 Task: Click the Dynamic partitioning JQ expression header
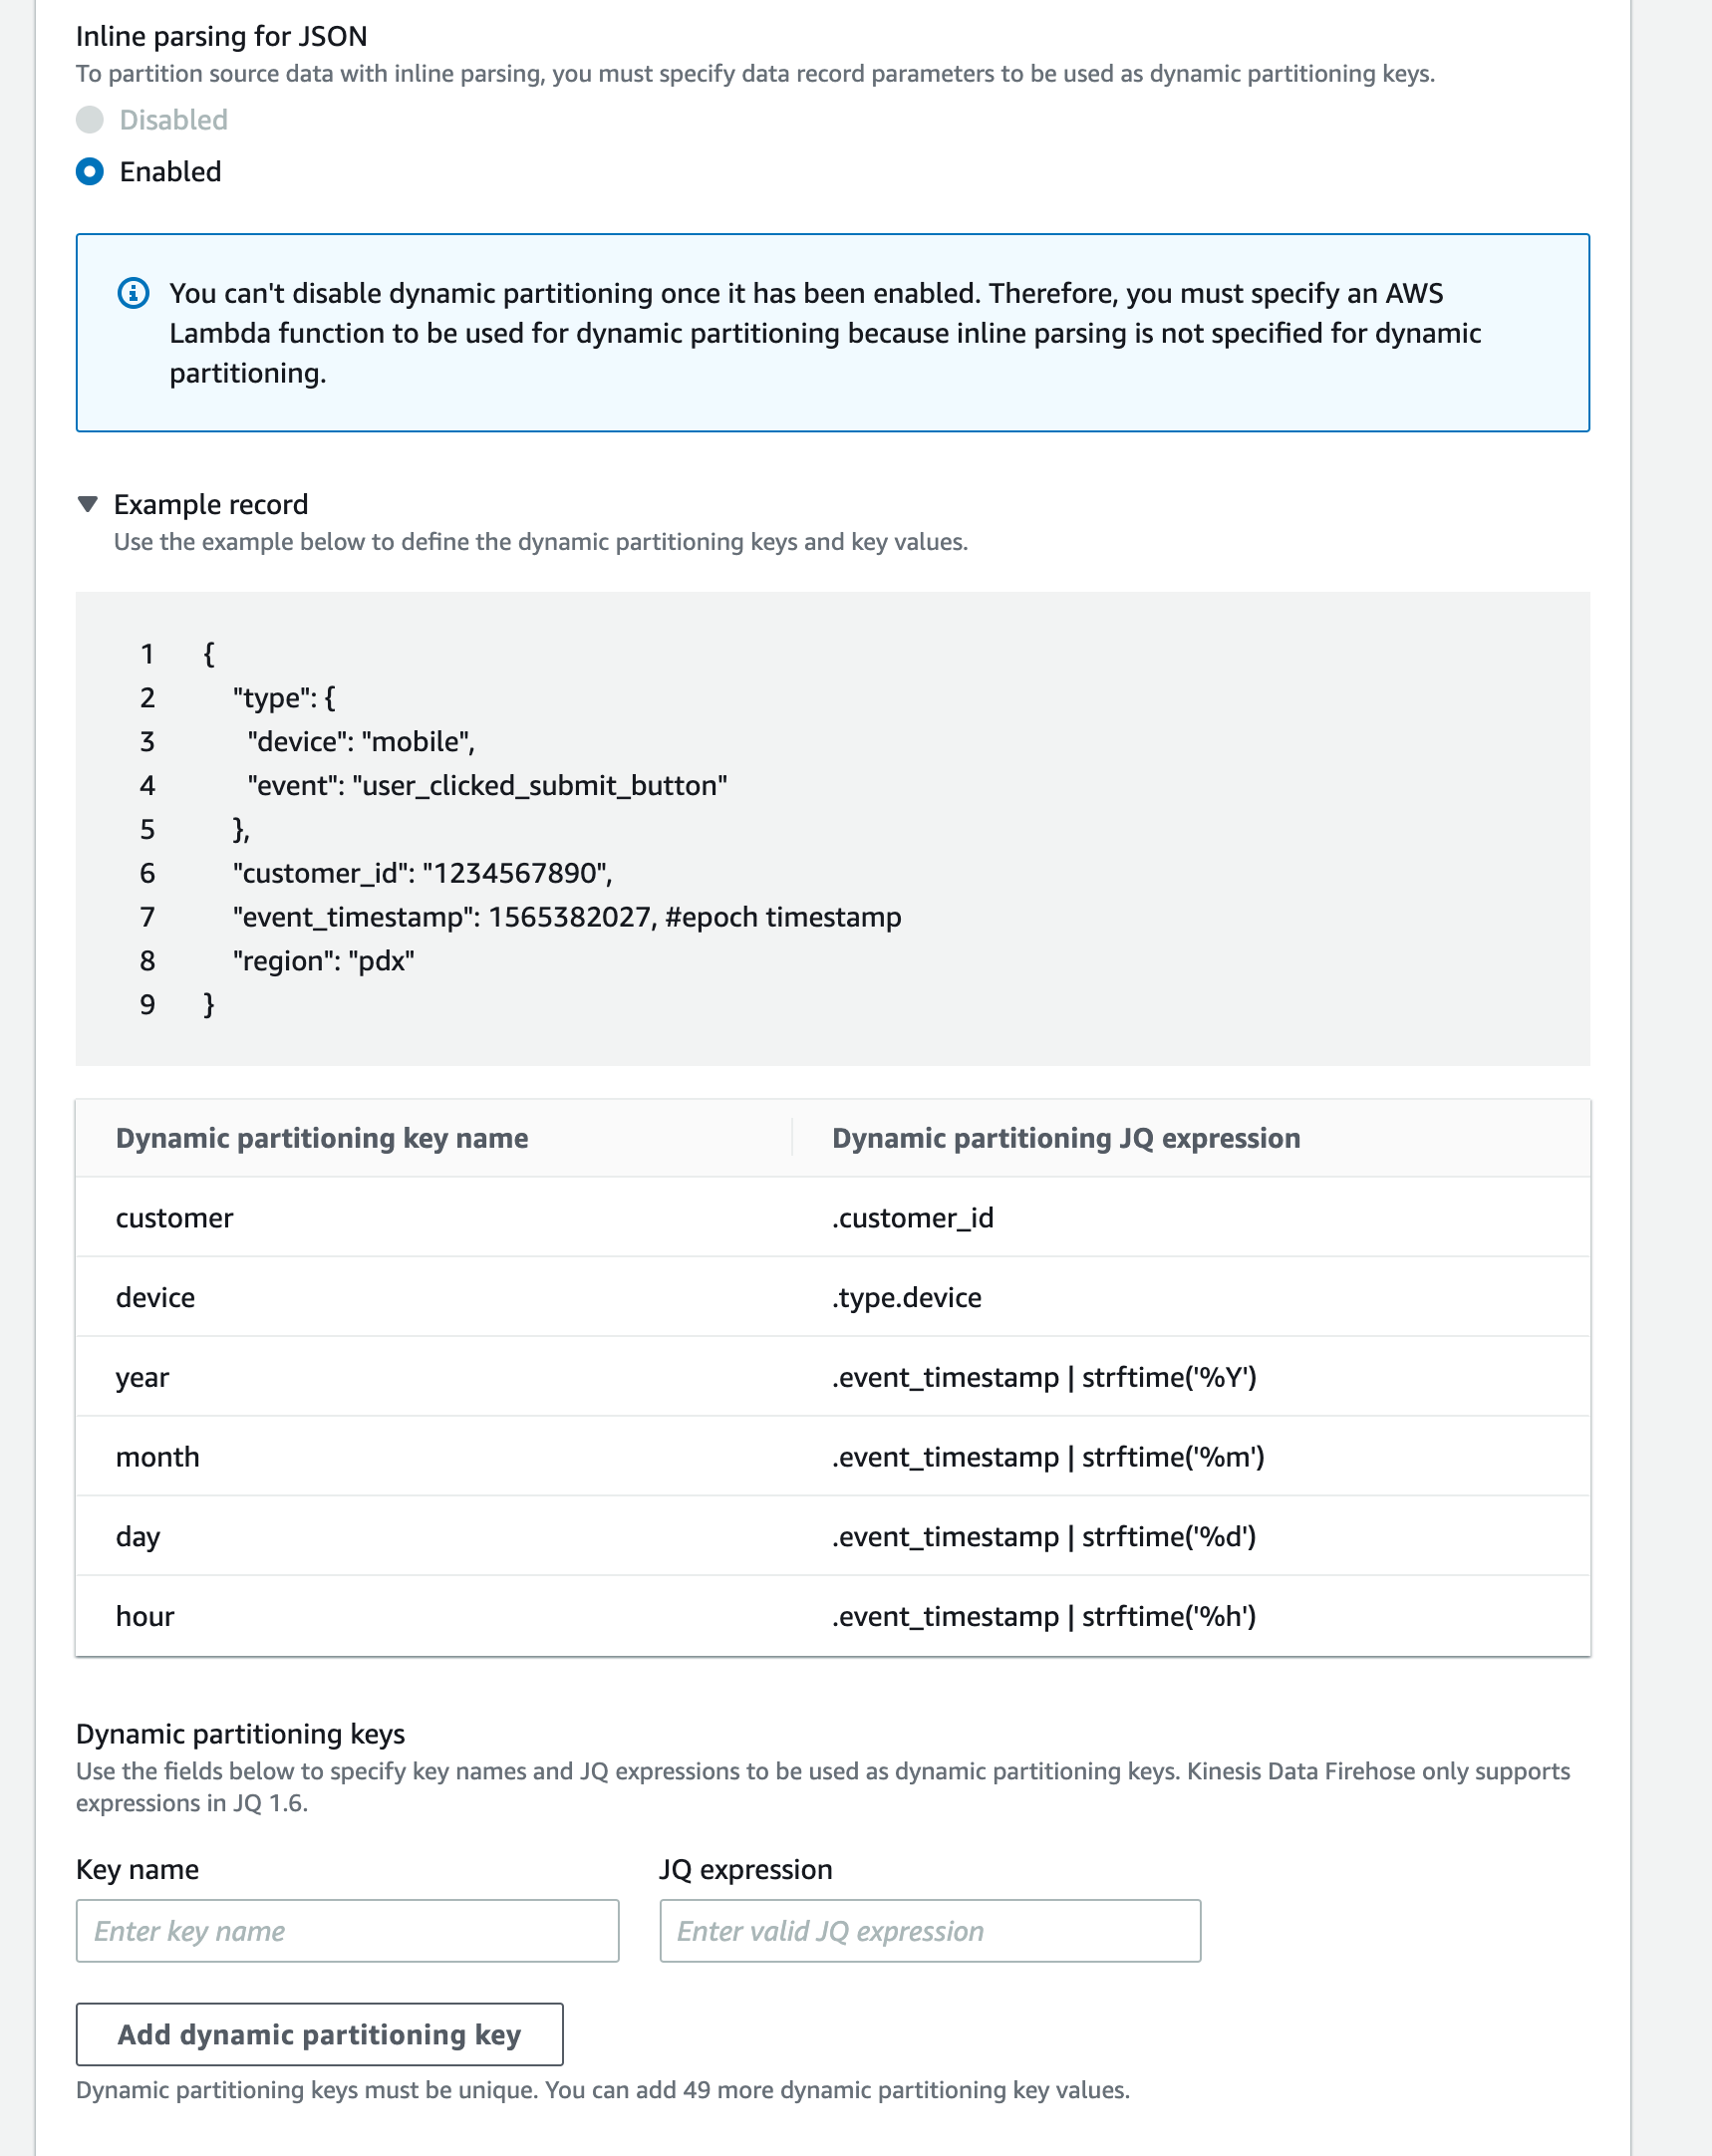coord(1066,1138)
